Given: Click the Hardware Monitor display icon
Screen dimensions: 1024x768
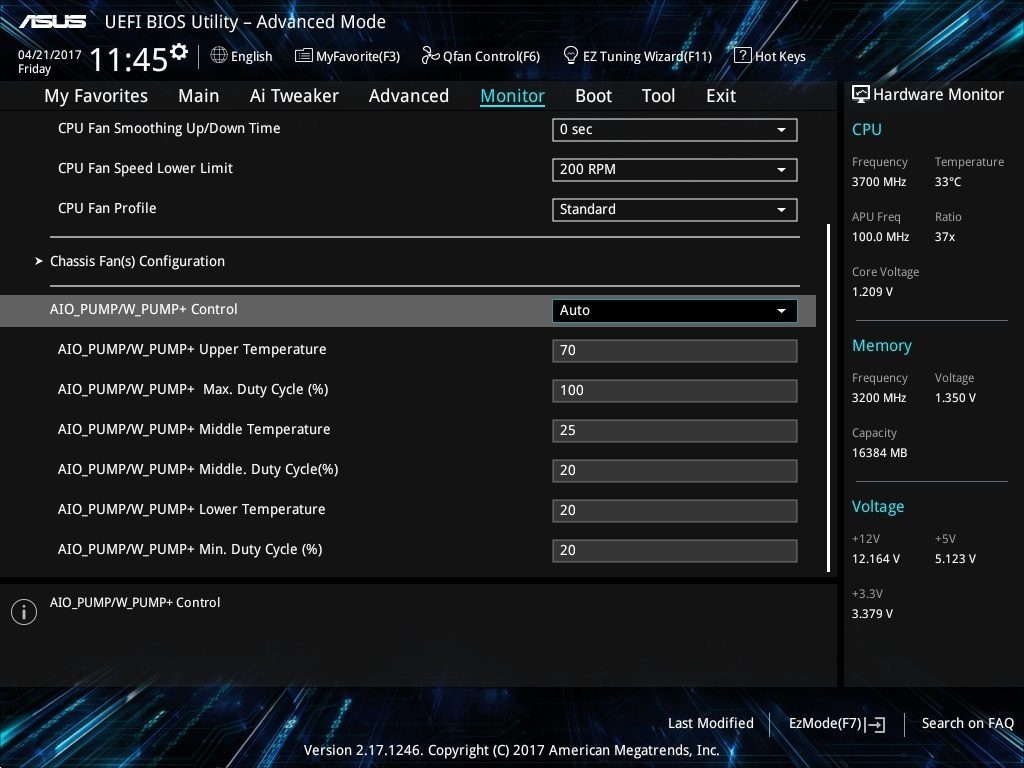Looking at the screenshot, I should pyautogui.click(x=861, y=94).
